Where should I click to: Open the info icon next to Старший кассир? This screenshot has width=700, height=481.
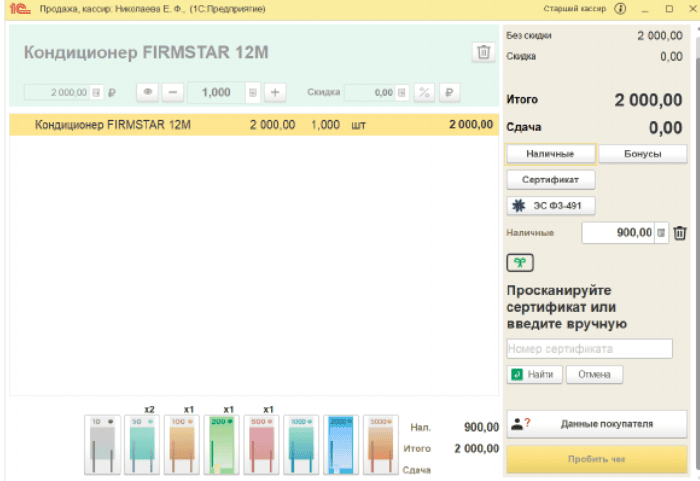pos(620,8)
